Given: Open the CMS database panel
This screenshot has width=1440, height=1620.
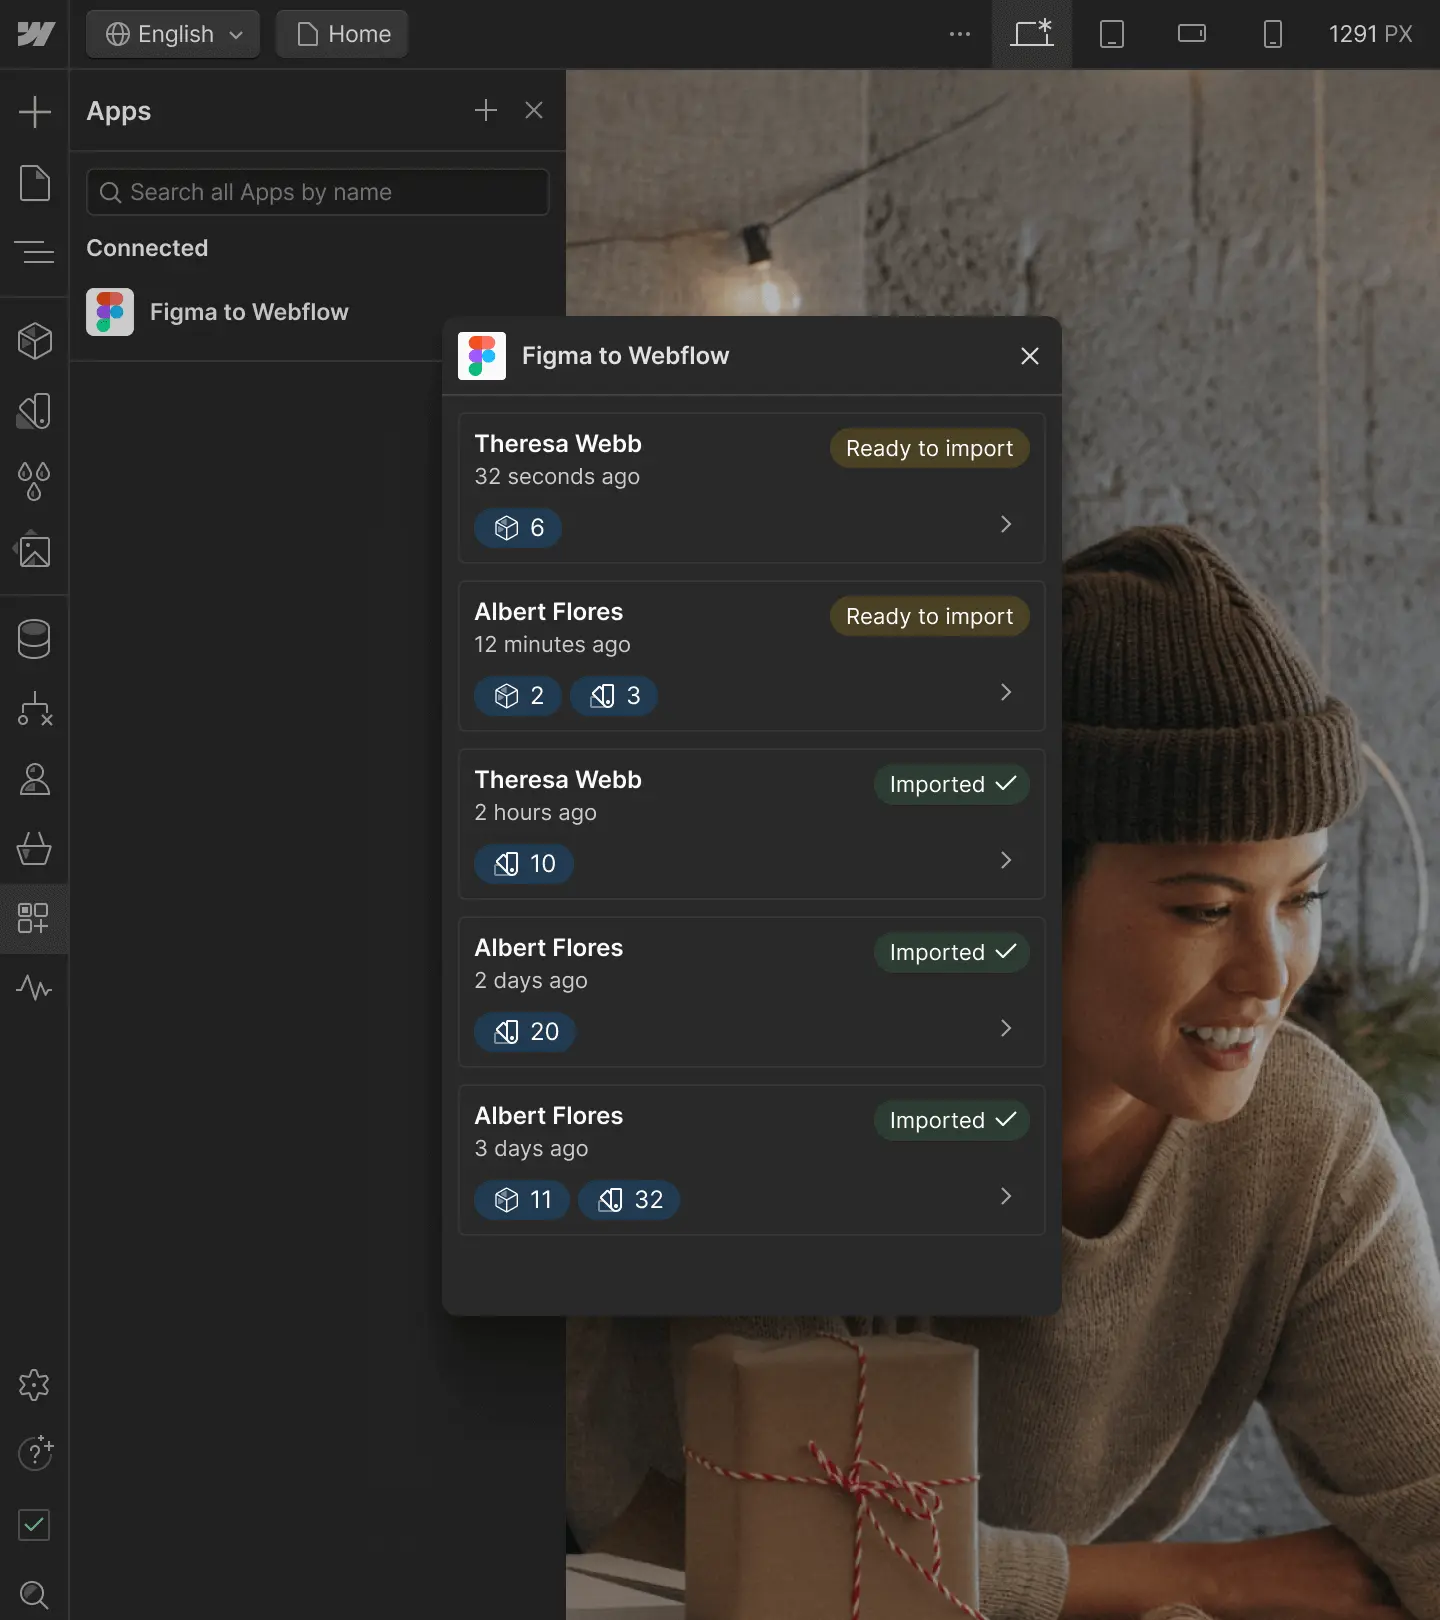Looking at the screenshot, I should click(35, 639).
